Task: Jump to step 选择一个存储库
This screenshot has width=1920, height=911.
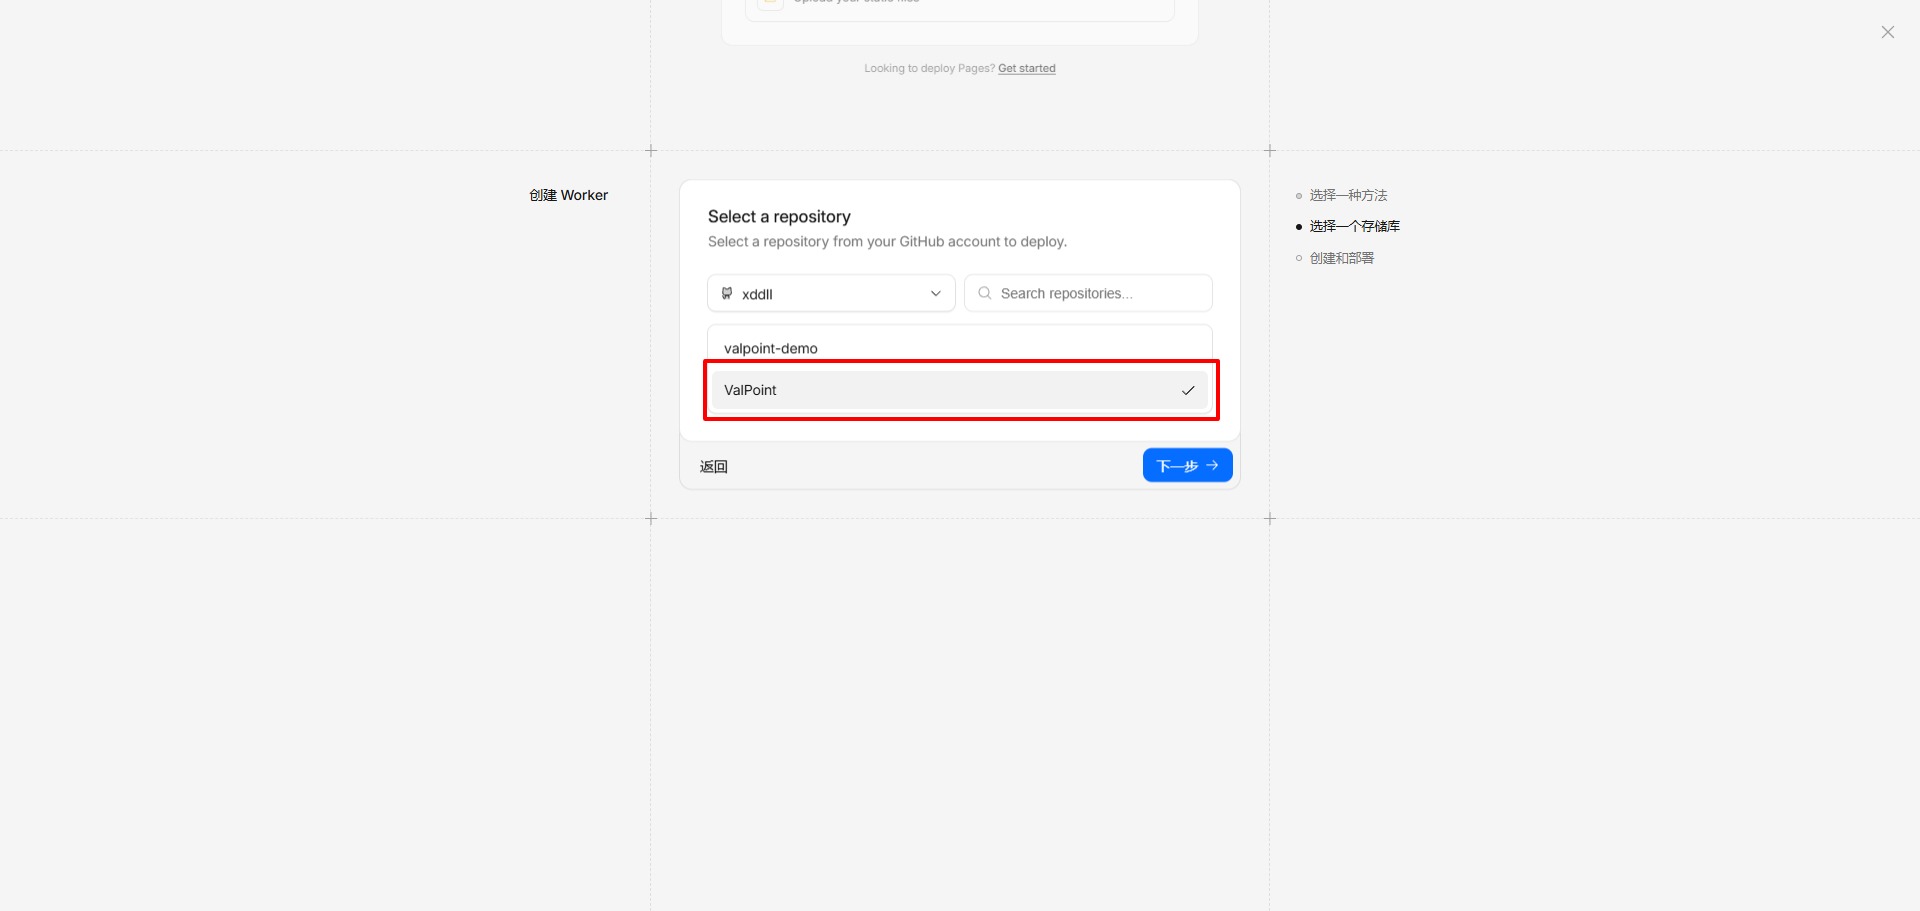Action: tap(1354, 226)
